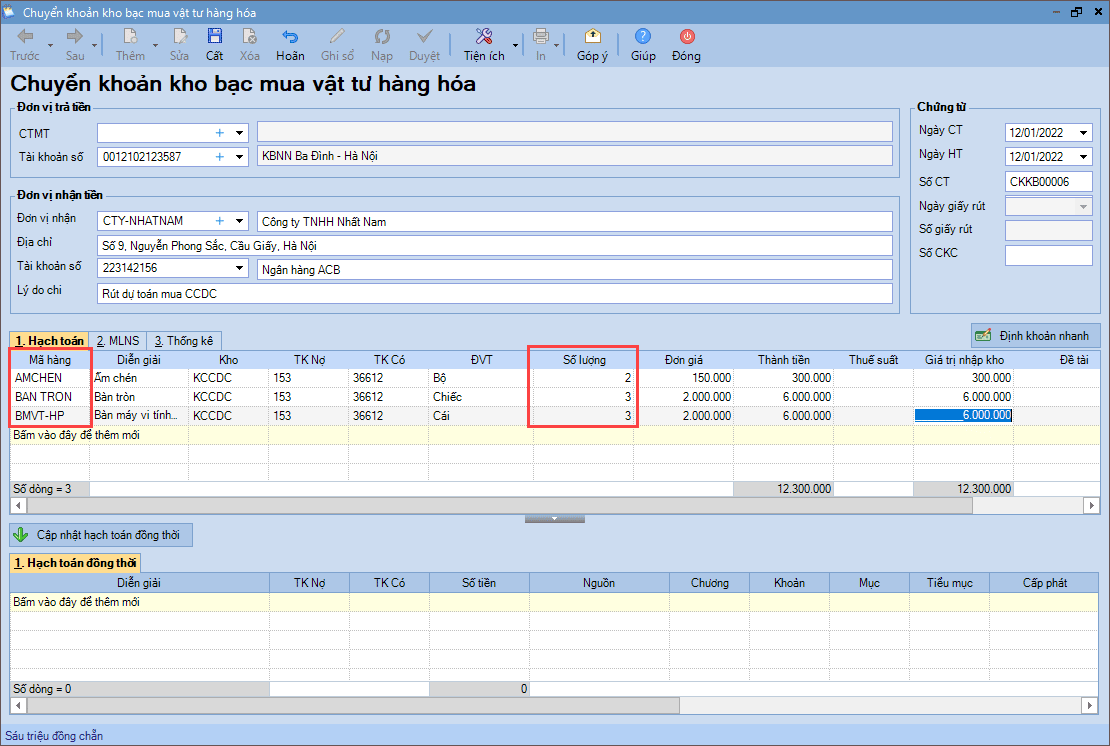This screenshot has width=1110, height=746.
Task: Click the Thuế suất column header
Action: click(x=874, y=360)
